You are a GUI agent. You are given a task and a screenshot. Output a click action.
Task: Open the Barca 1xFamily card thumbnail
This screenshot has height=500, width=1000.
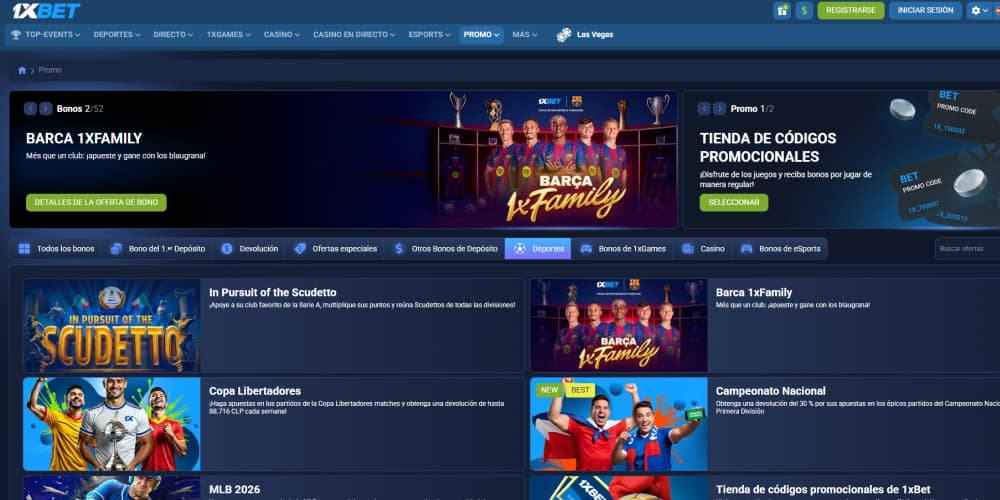(x=619, y=325)
